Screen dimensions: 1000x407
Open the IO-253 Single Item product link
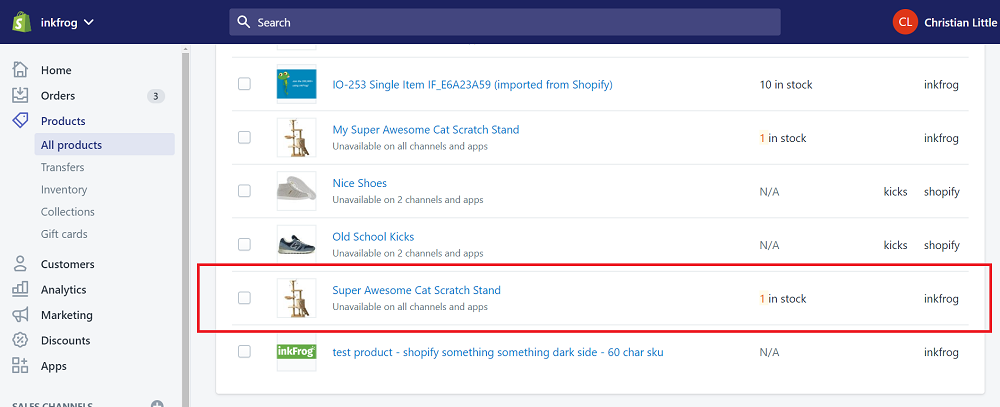click(472, 85)
